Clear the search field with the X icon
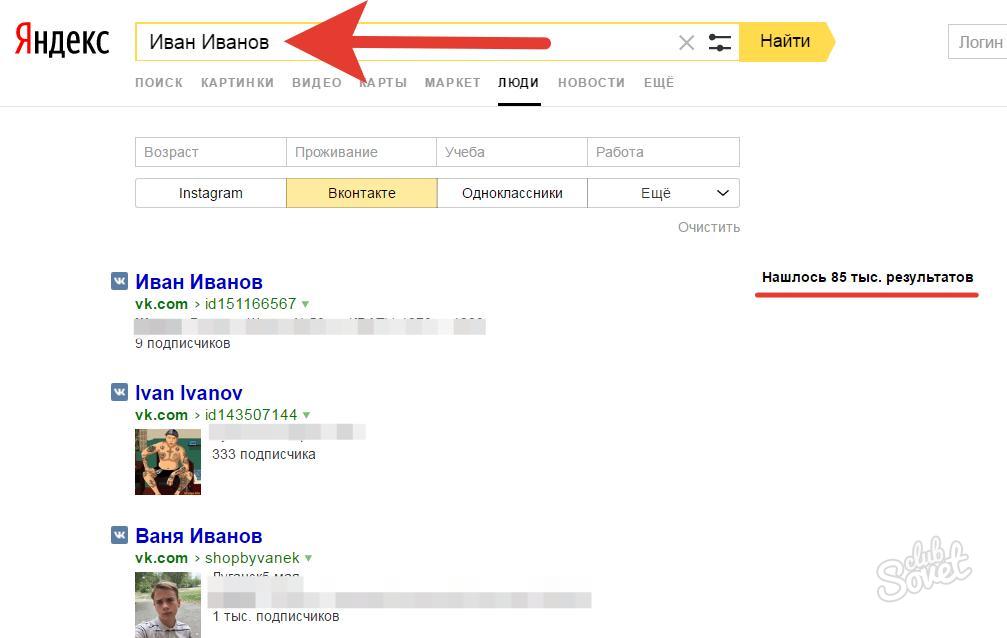This screenshot has height=638, width=1007. click(x=687, y=43)
